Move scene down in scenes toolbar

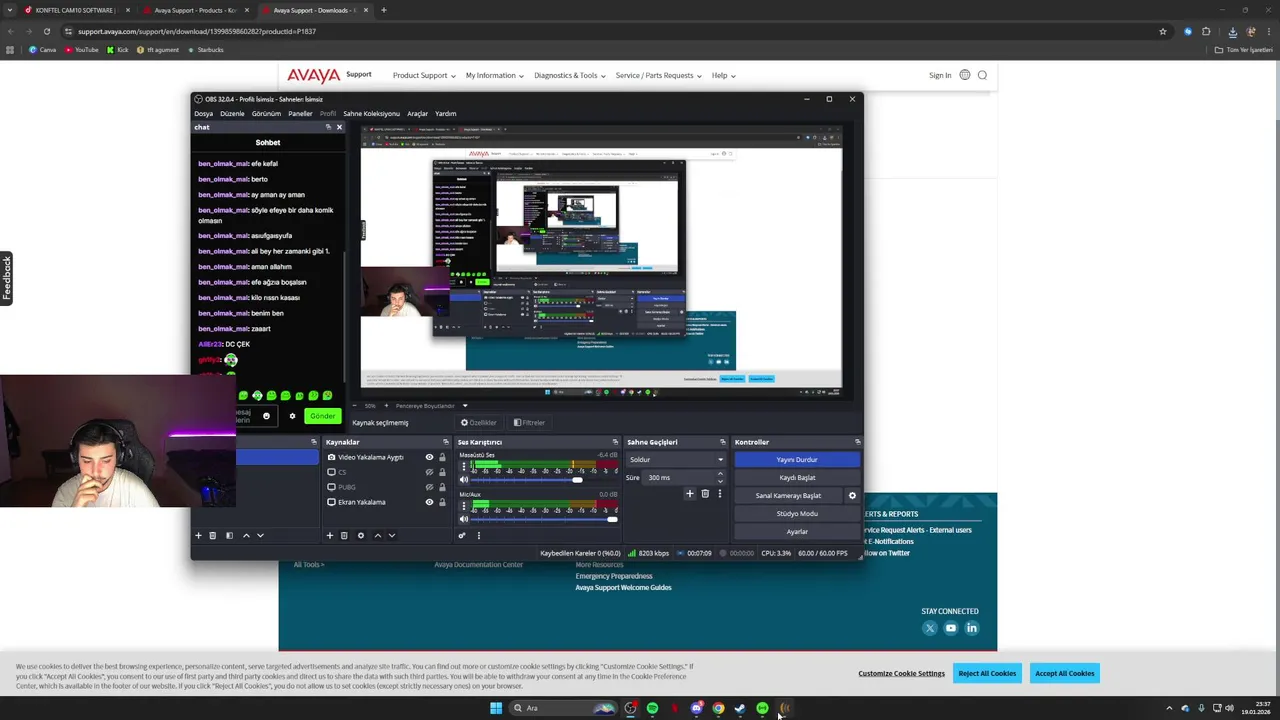click(x=260, y=535)
